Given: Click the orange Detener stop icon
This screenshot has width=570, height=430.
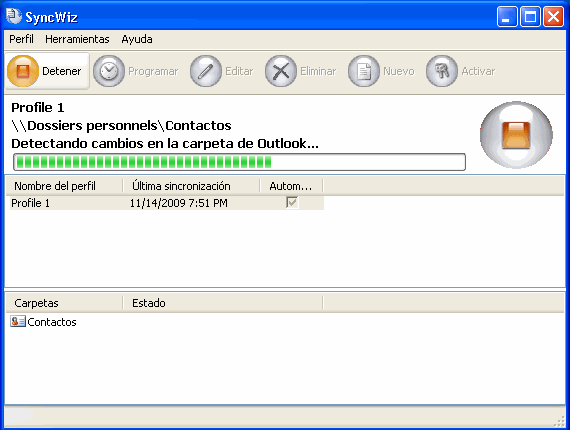Looking at the screenshot, I should (23, 71).
